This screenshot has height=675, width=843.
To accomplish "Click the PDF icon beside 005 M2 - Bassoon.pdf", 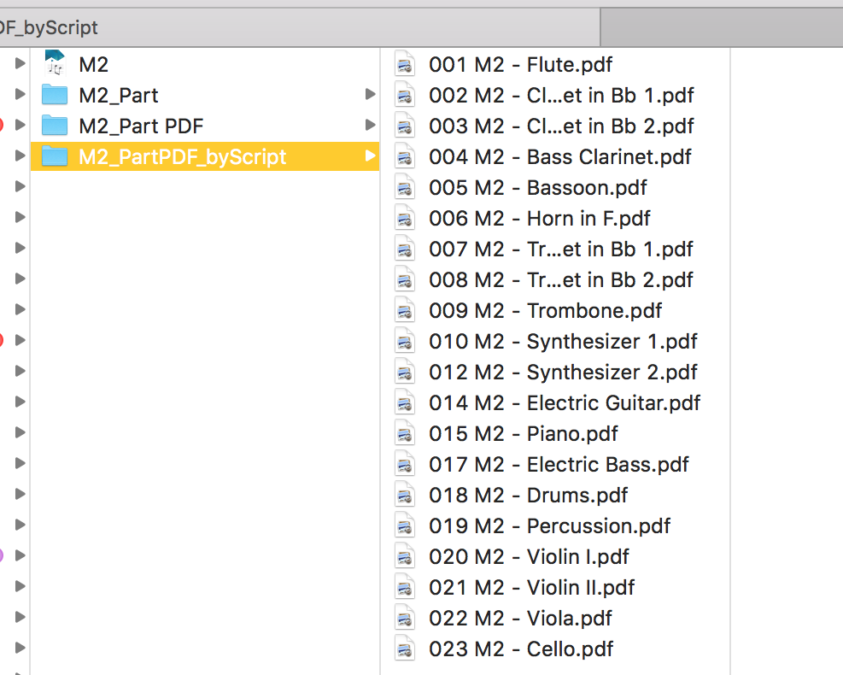I will (x=405, y=188).
